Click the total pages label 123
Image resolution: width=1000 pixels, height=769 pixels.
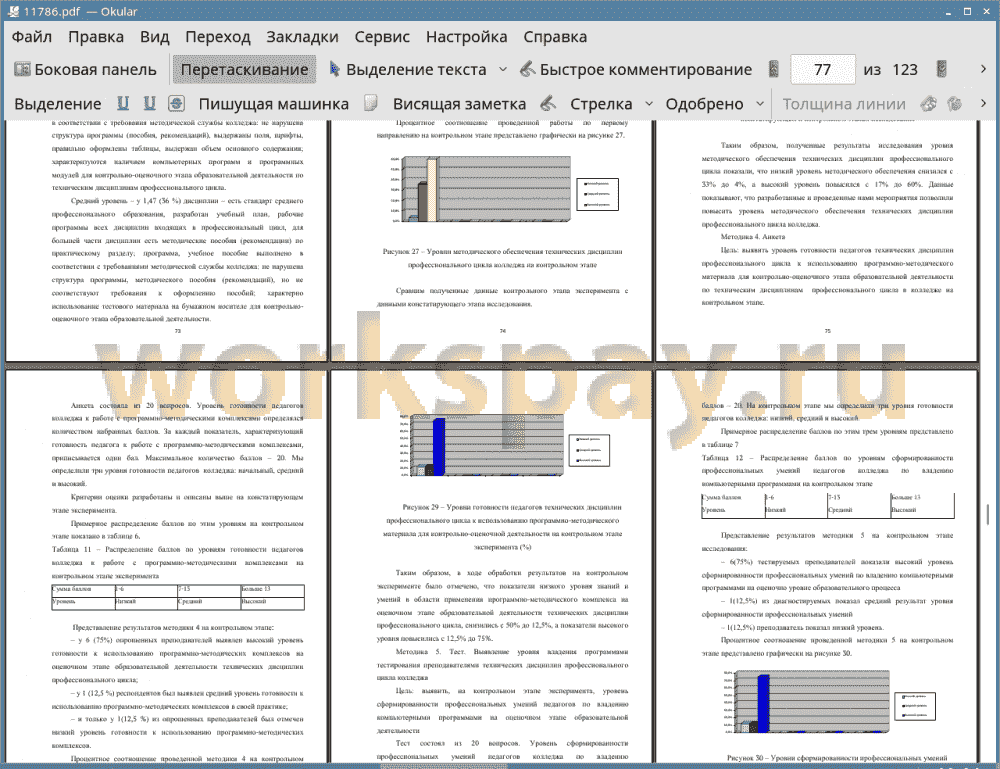(904, 70)
